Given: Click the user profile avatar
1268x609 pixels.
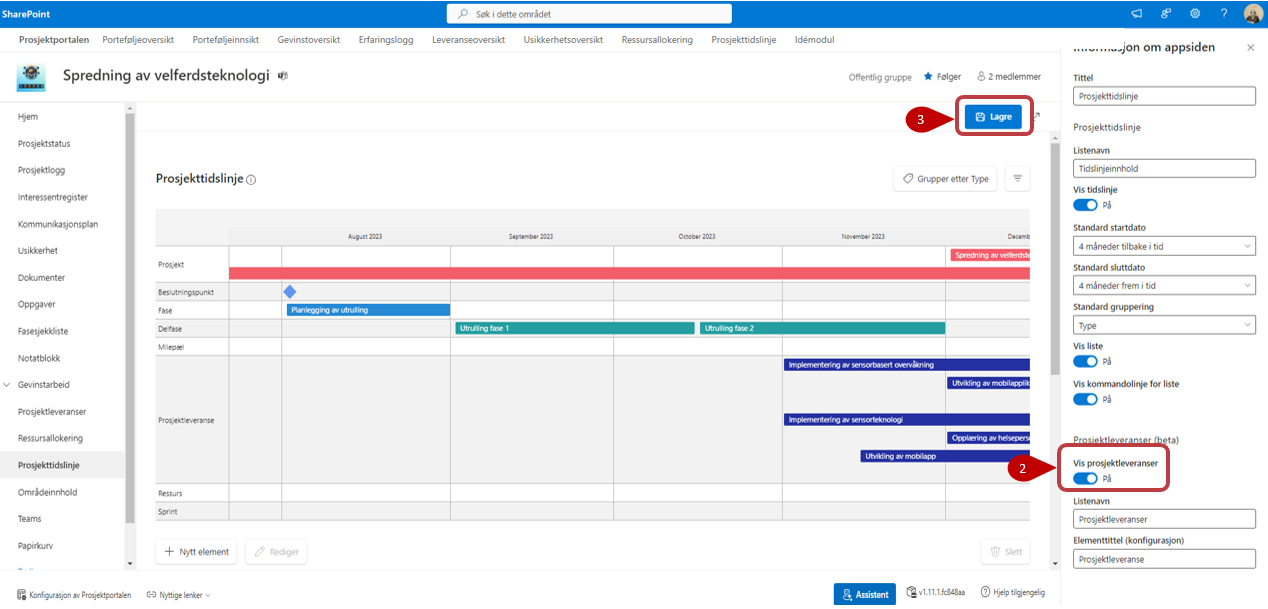Looking at the screenshot, I should 1253,13.
